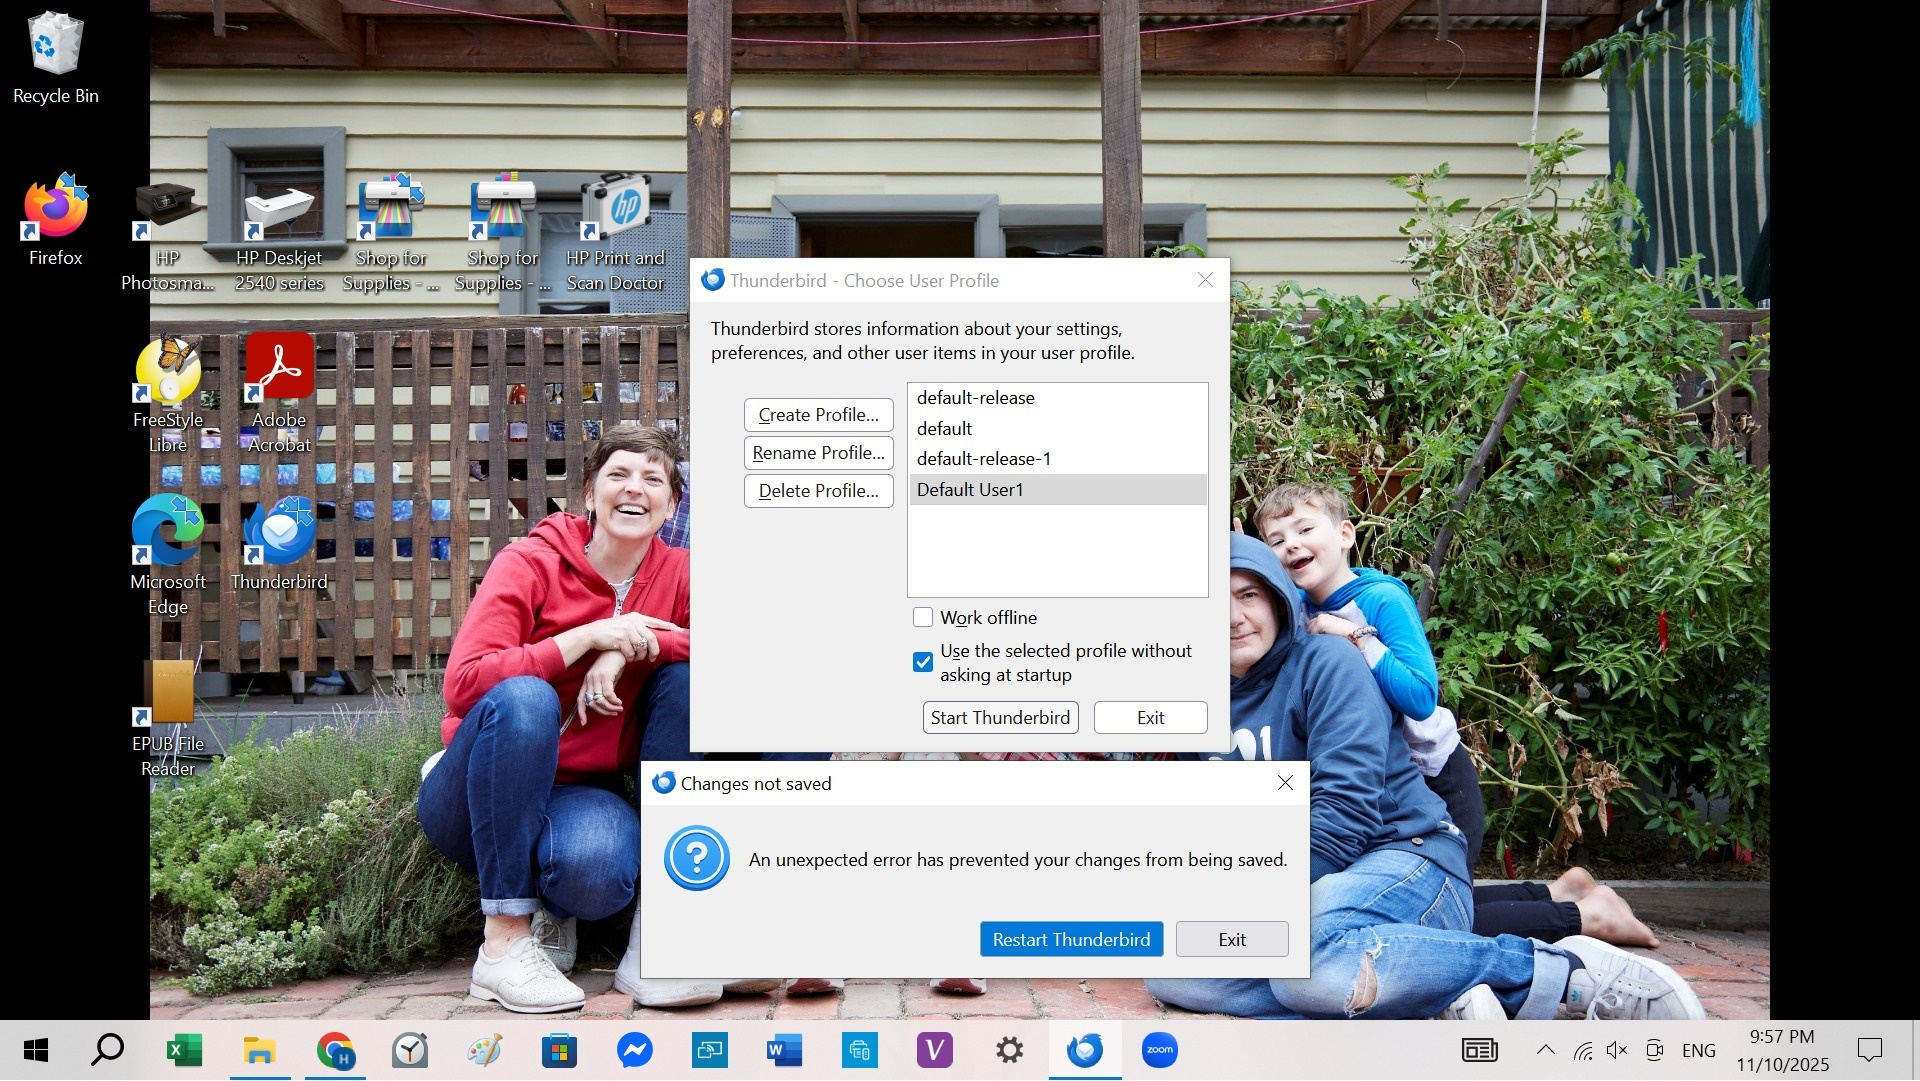Click Thunderbird icon in taskbar

coord(1085,1050)
